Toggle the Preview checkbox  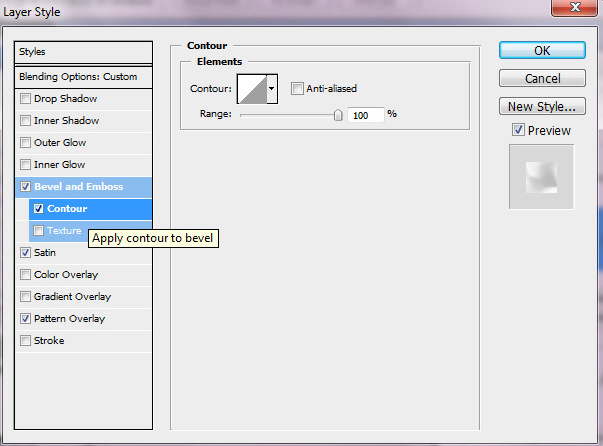pyautogui.click(x=517, y=130)
